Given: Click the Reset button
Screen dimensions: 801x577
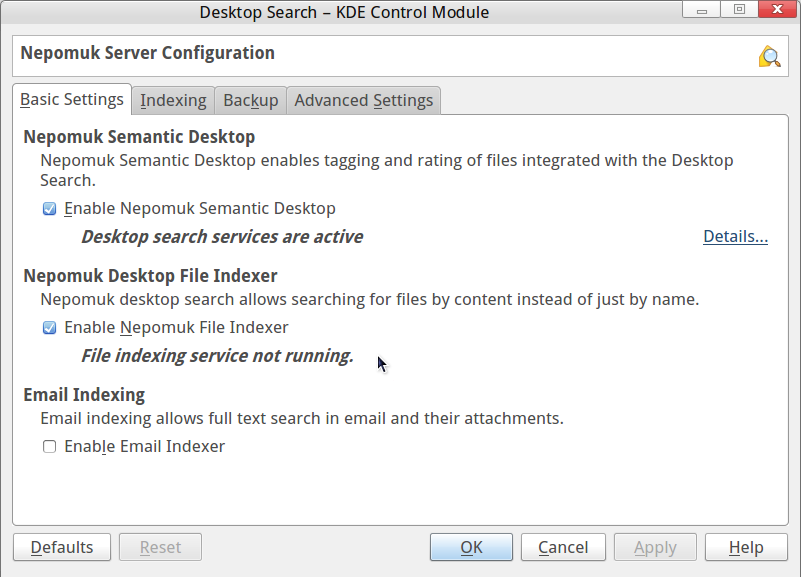Looking at the screenshot, I should click(x=160, y=547).
